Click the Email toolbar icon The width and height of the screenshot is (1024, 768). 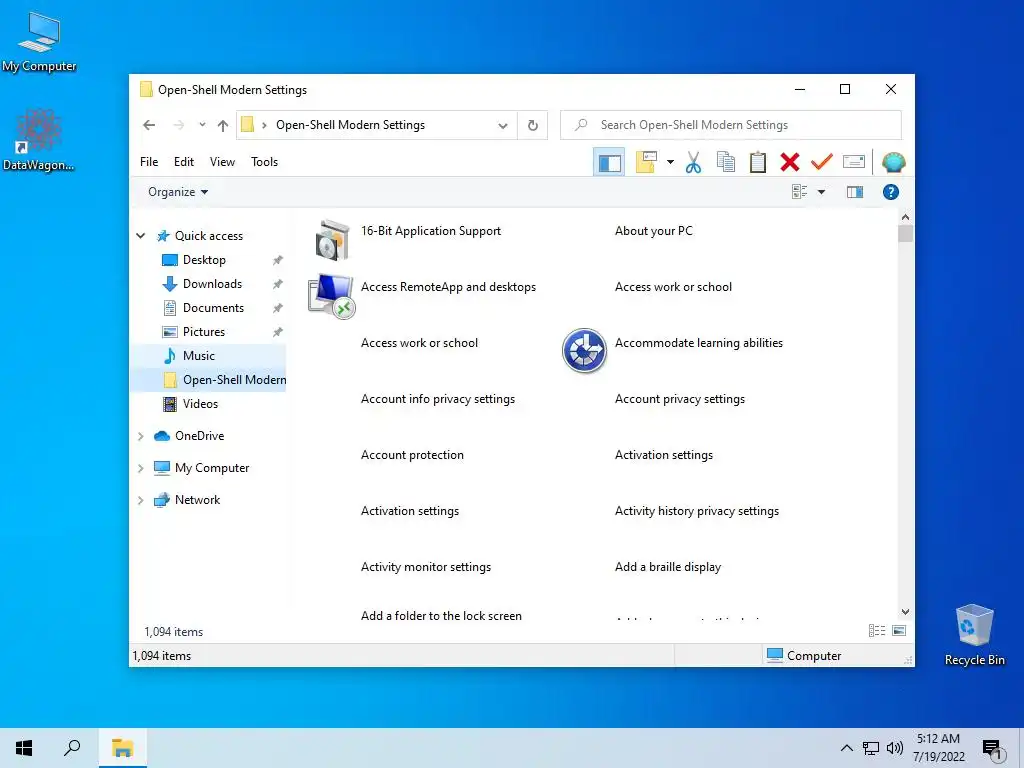(854, 161)
